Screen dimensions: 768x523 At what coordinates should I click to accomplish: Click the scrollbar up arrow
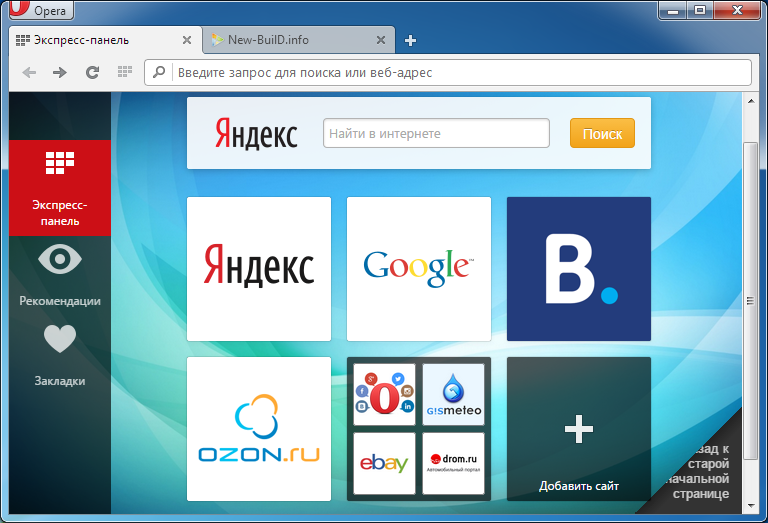[x=750, y=101]
